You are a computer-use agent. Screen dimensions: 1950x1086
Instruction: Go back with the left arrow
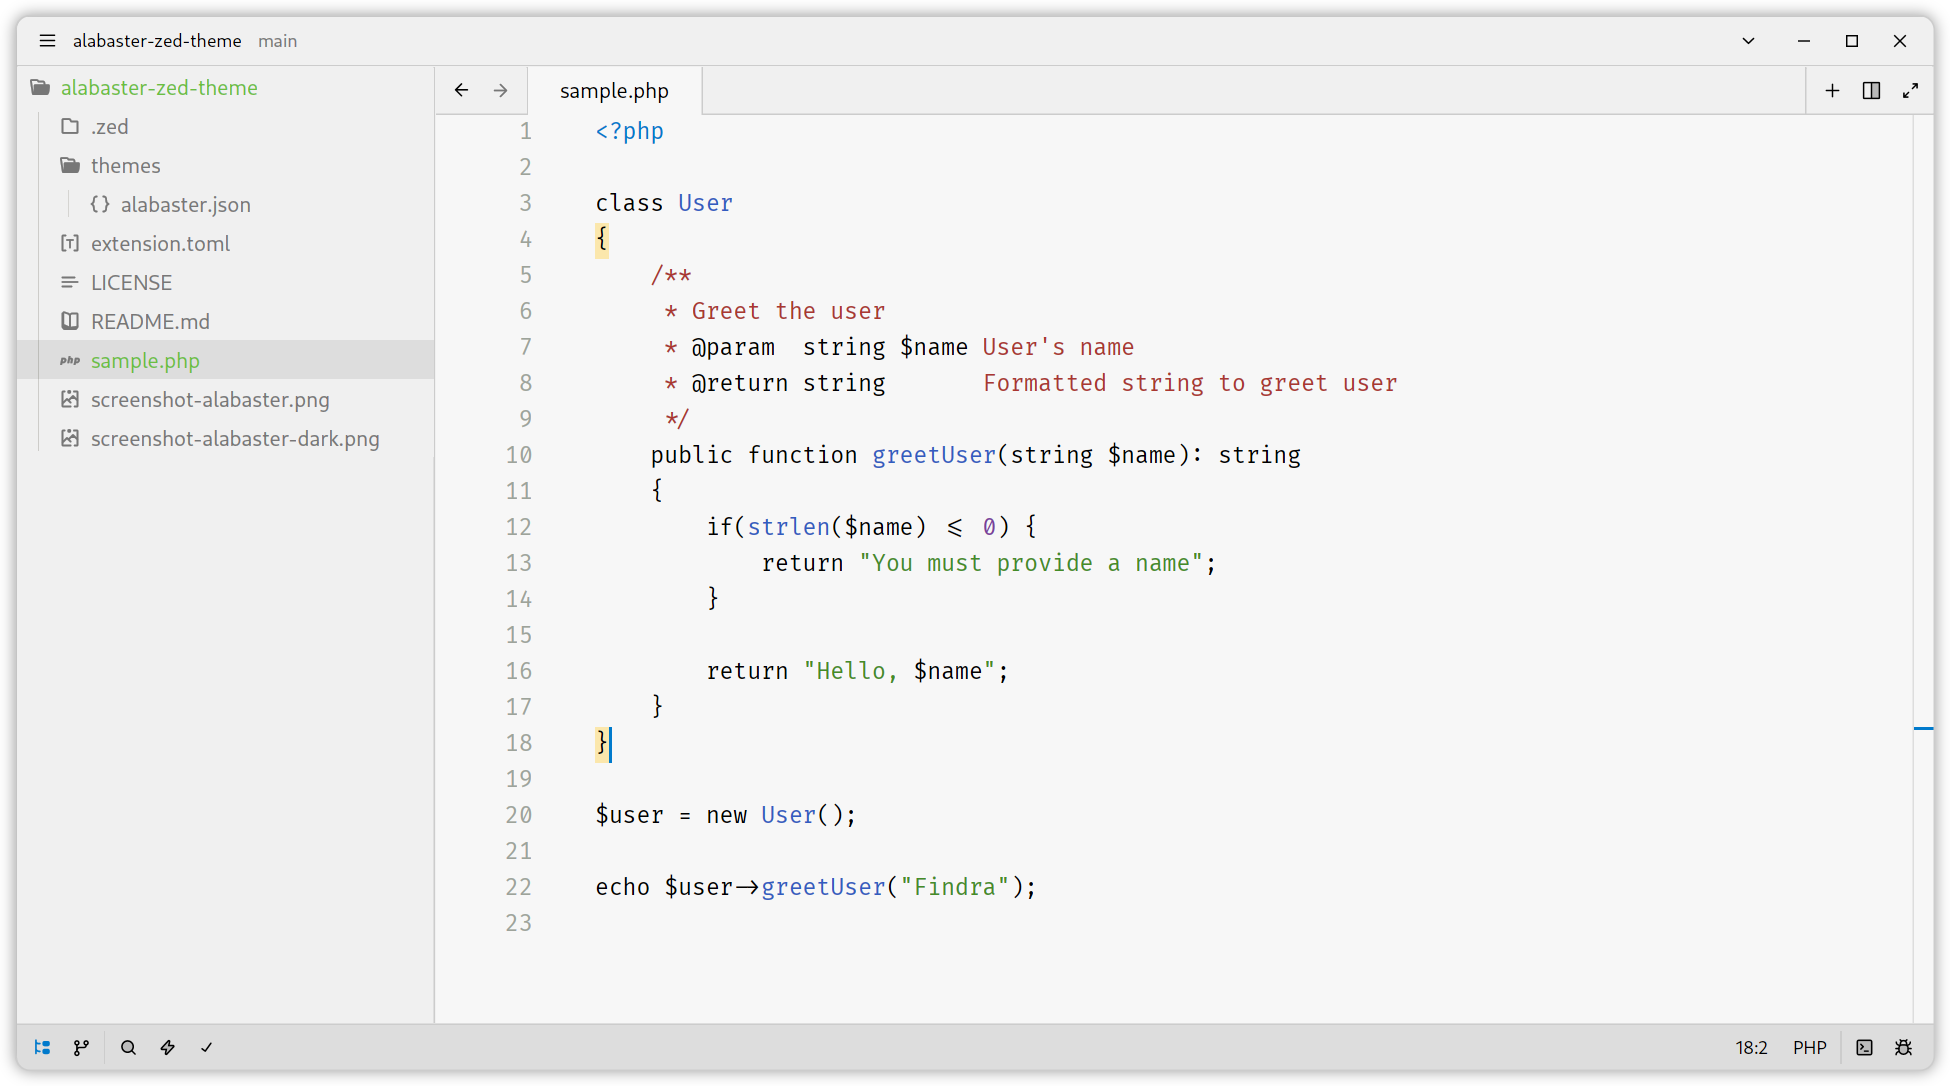click(461, 90)
